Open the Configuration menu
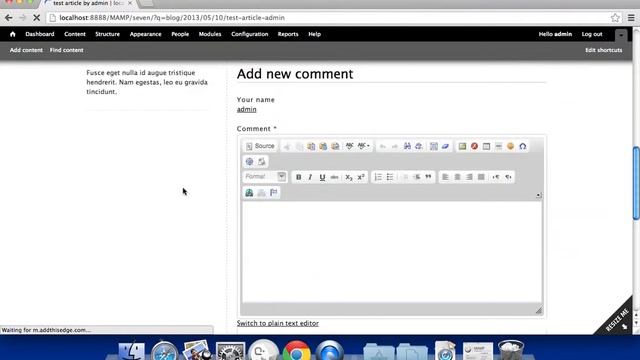 (249, 34)
